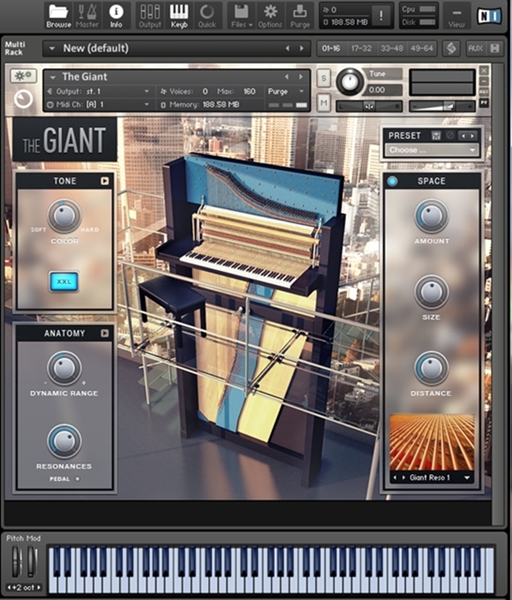The image size is (512, 600).
Task: Save preset with PRESET disk icon
Action: point(435,135)
